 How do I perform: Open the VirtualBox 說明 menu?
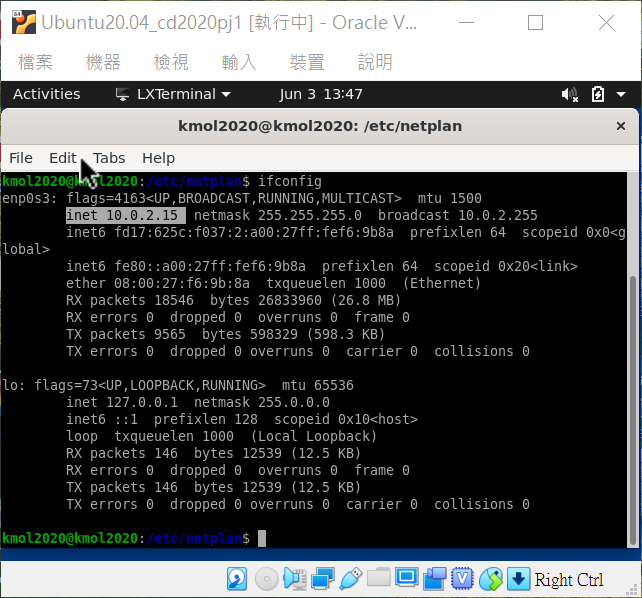(375, 62)
